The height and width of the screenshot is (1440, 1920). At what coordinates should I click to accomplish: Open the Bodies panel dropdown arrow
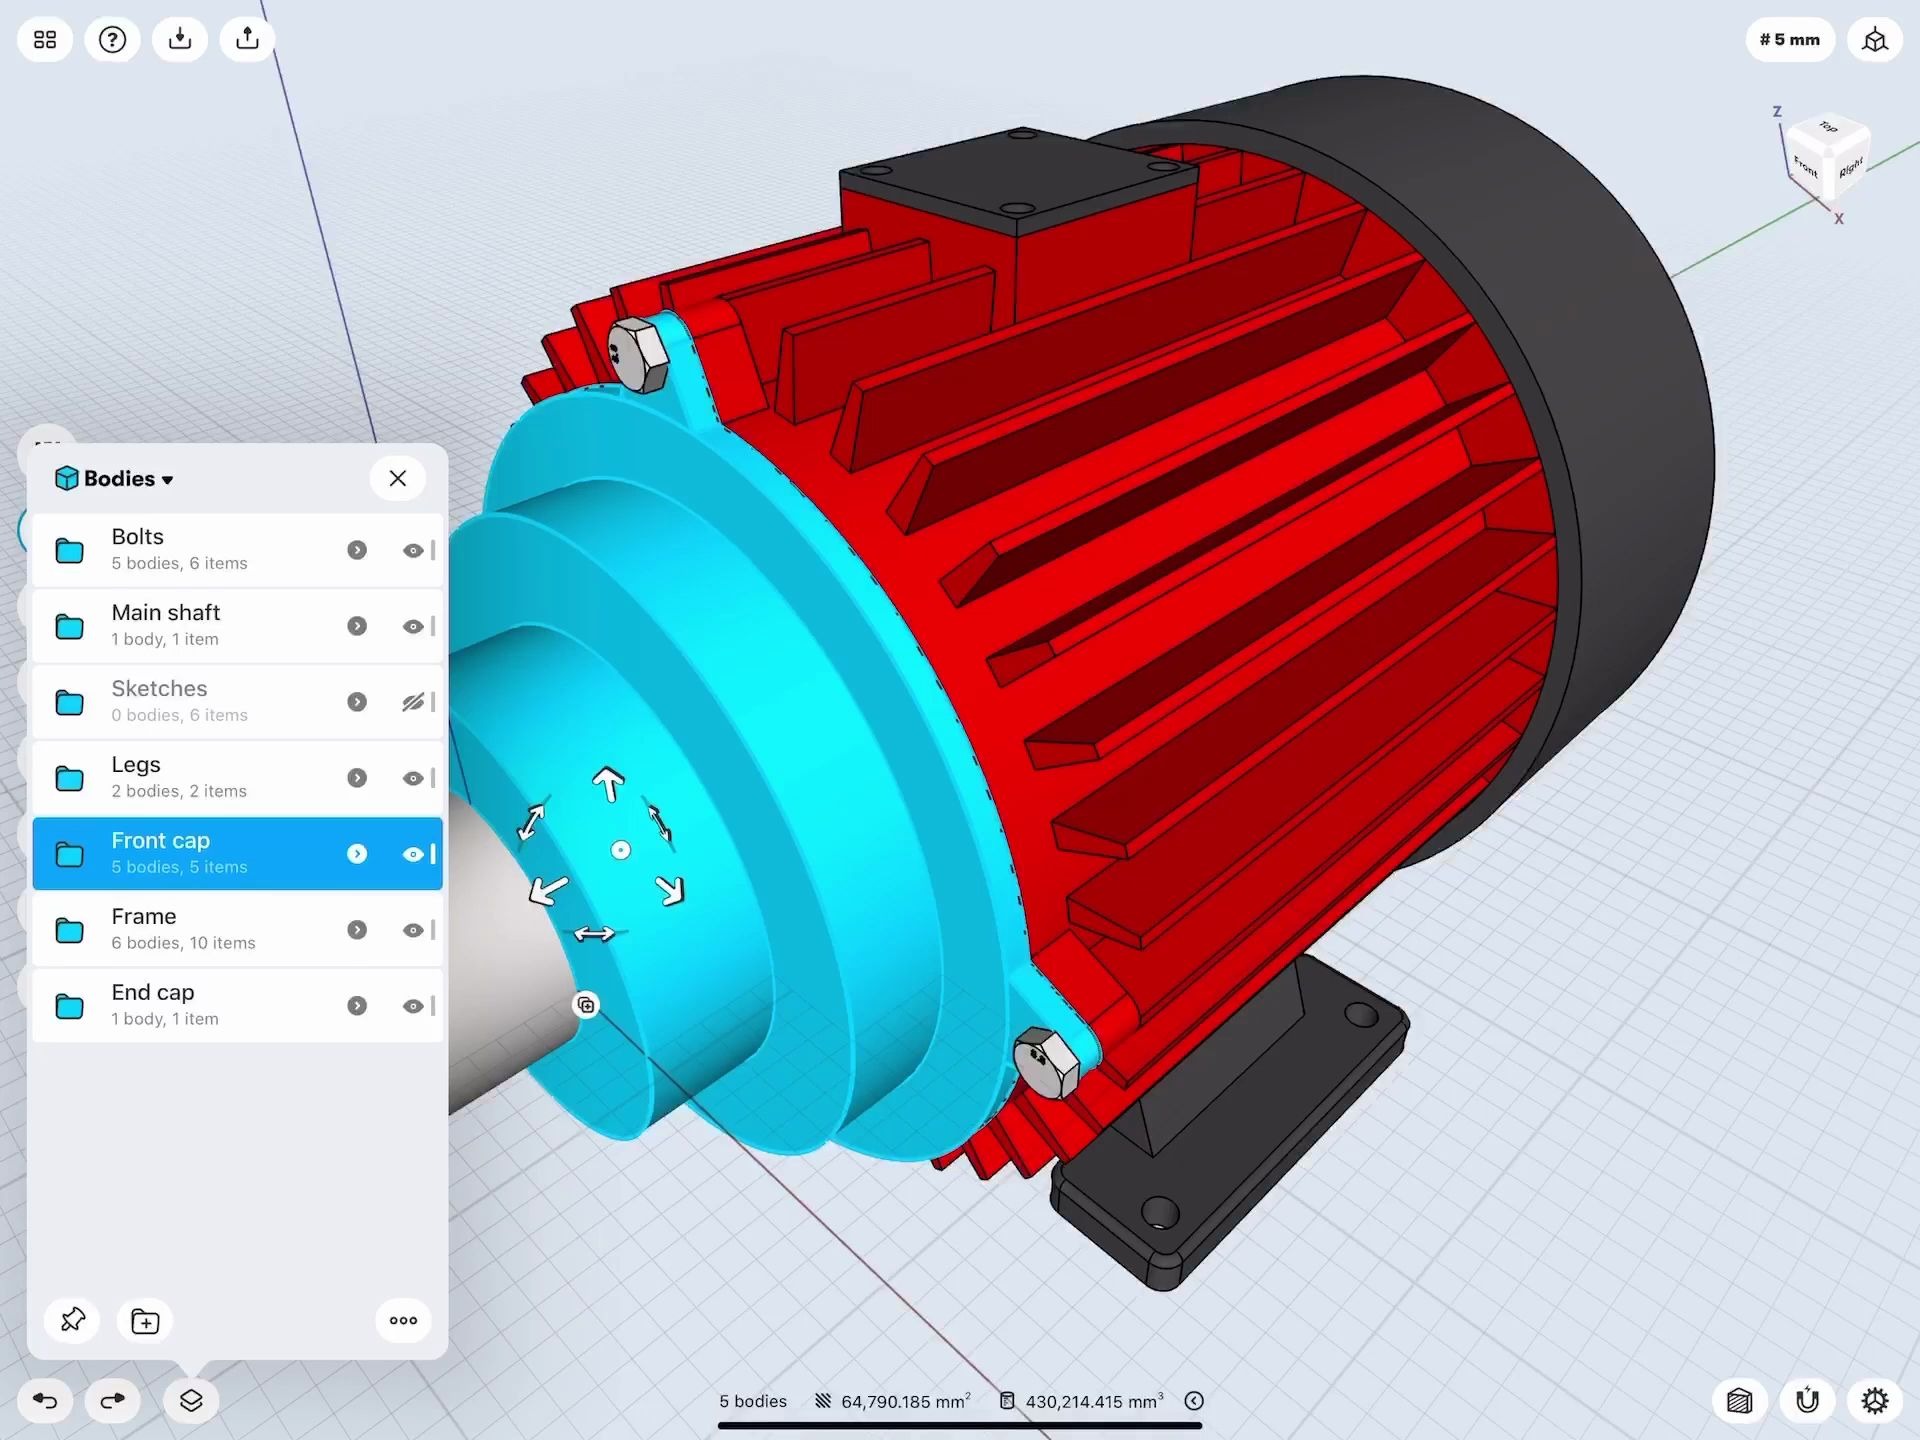click(x=166, y=478)
